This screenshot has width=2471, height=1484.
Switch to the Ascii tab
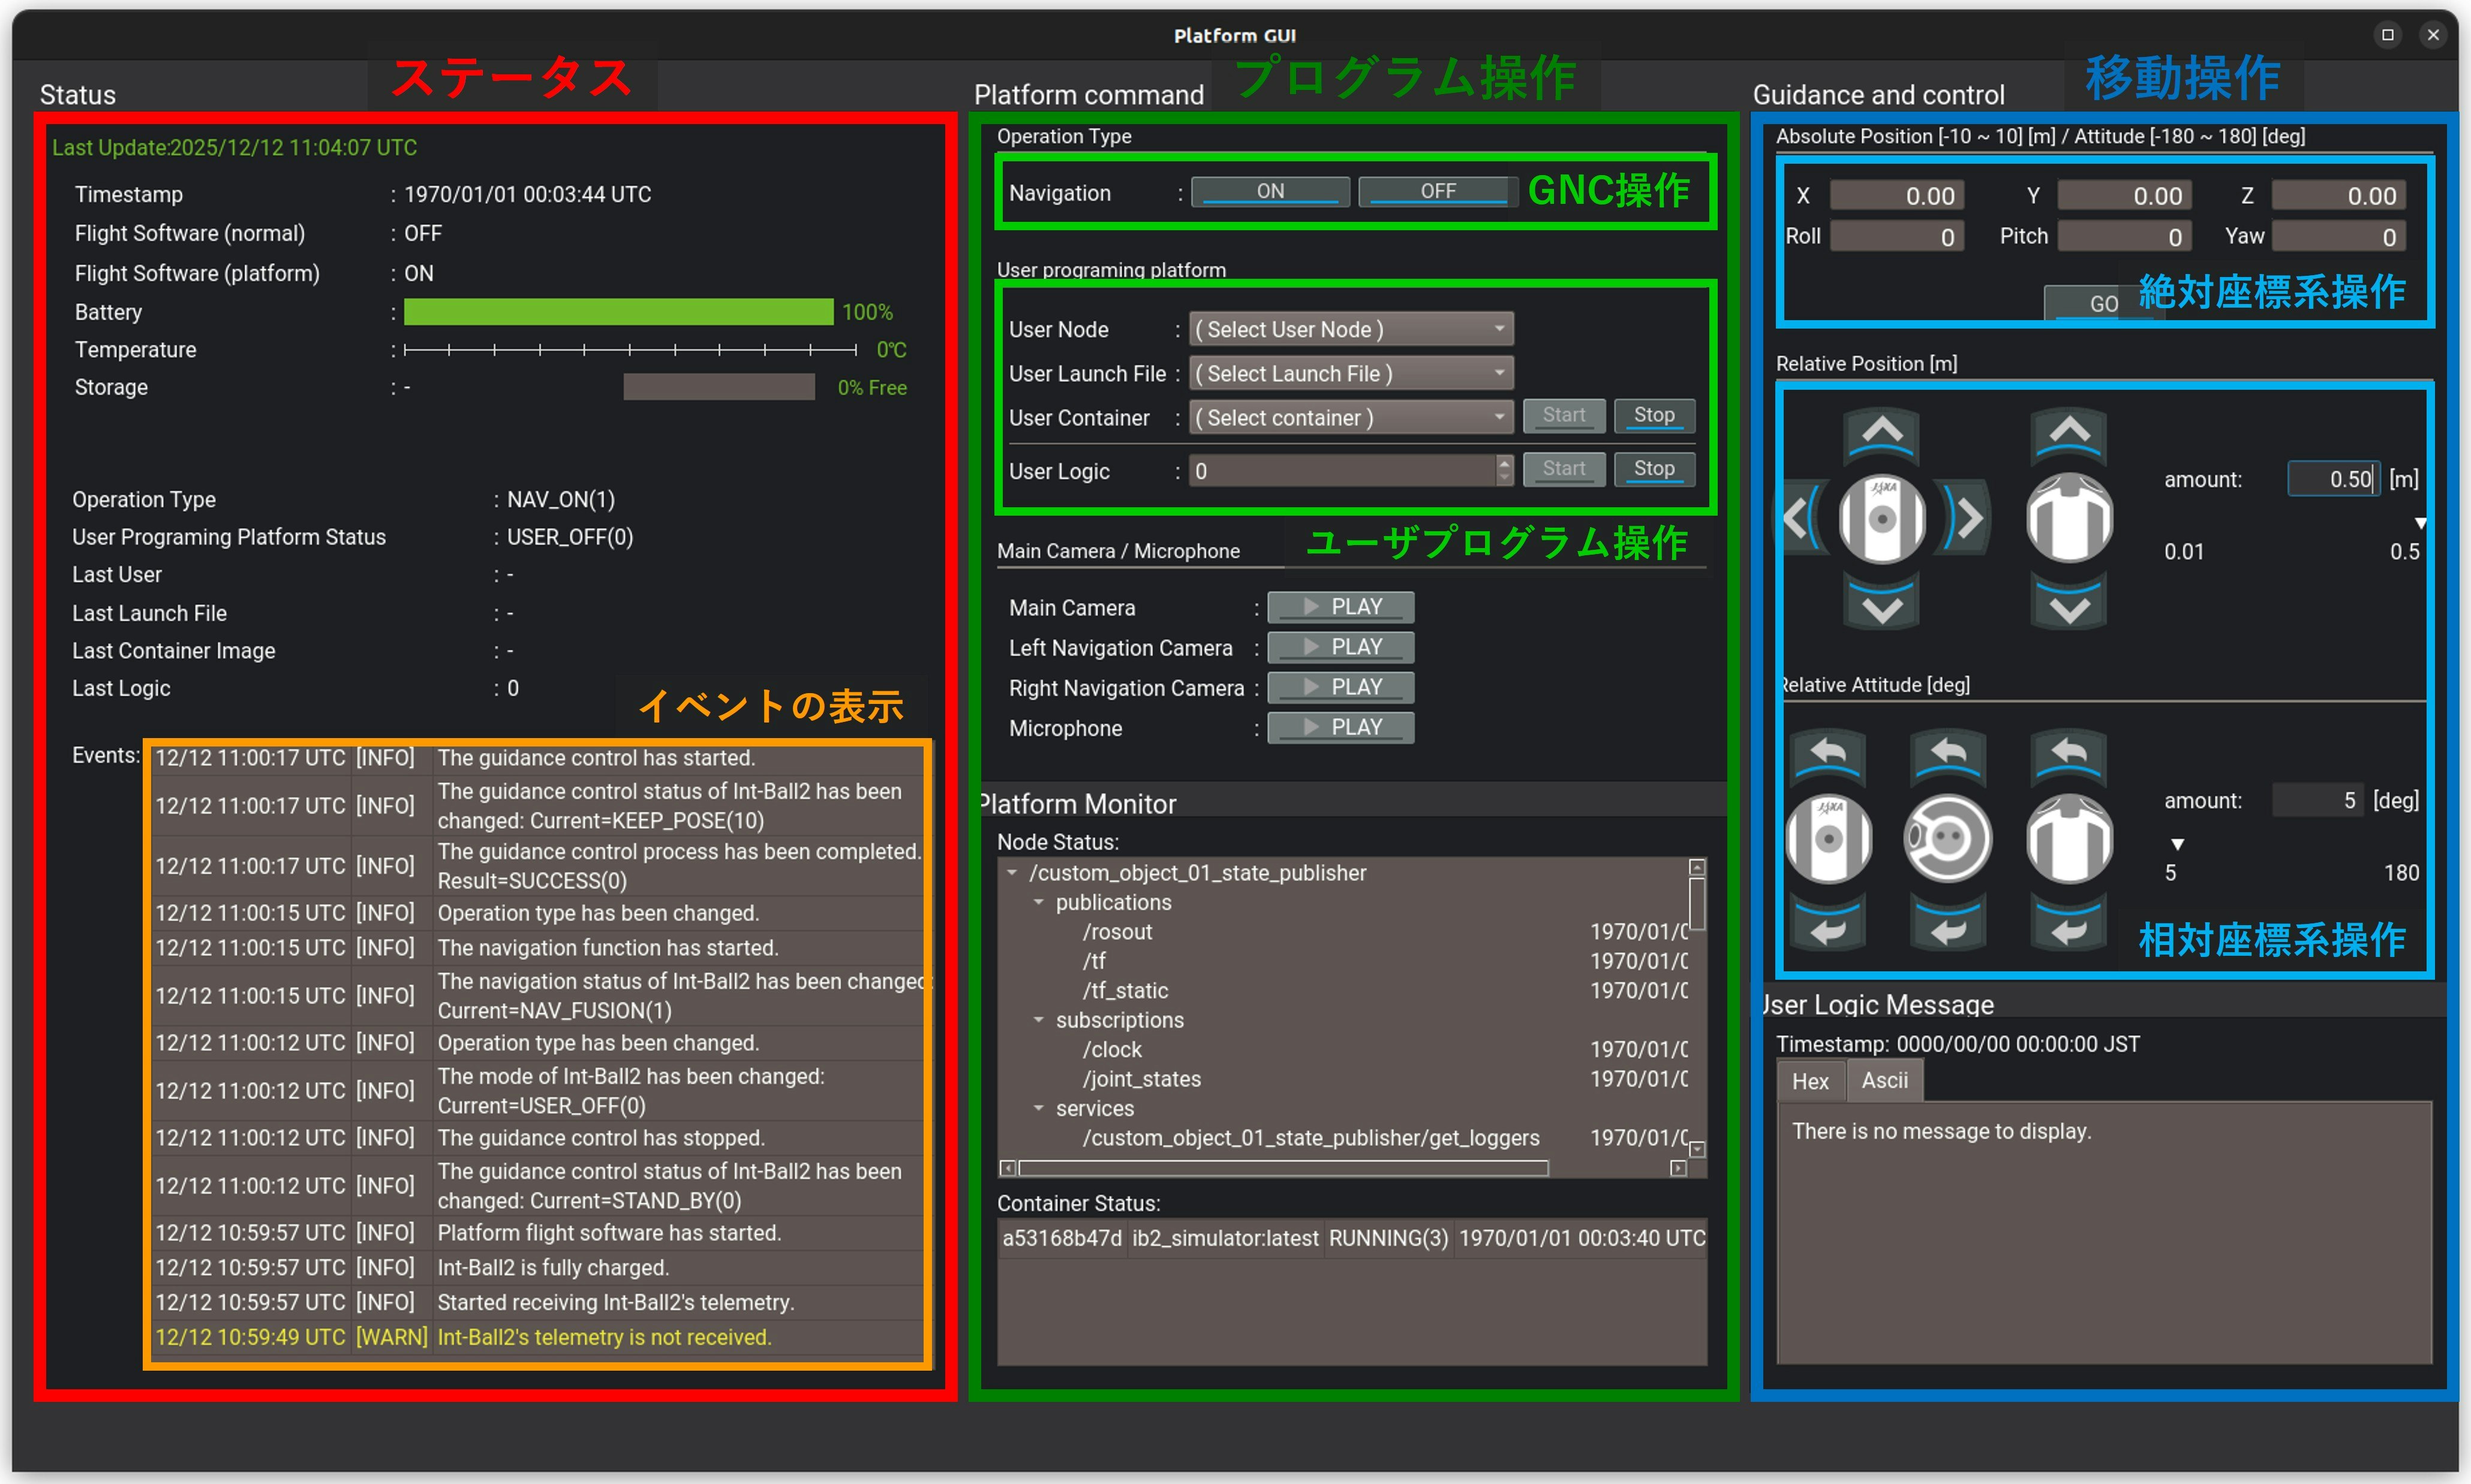click(1884, 1081)
